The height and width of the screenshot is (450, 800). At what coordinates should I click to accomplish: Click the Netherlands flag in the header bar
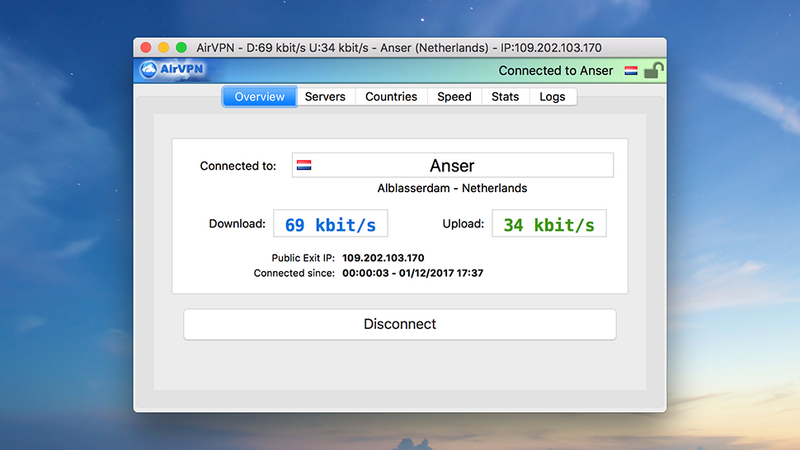tap(631, 71)
